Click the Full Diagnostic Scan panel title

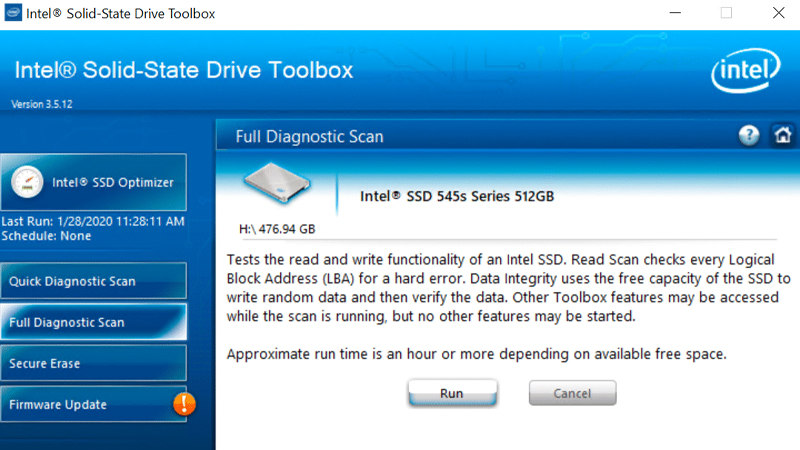[309, 136]
